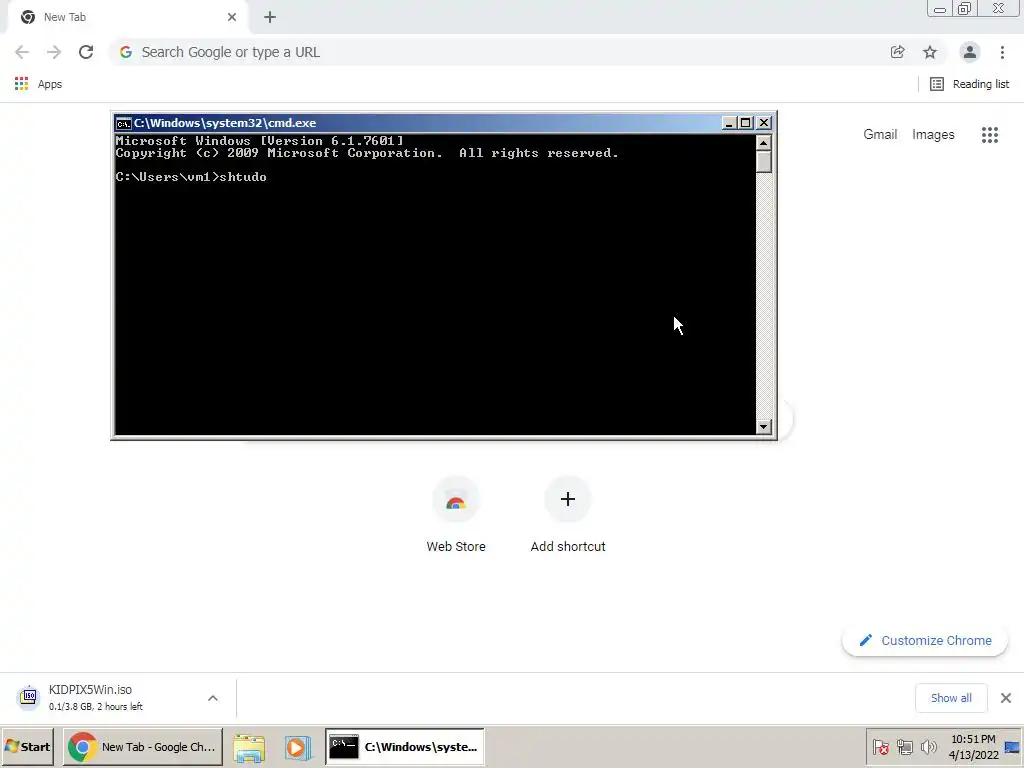Screen dimensions: 1024x768
Task: Click the Google logo in address bar
Action: [x=125, y=52]
